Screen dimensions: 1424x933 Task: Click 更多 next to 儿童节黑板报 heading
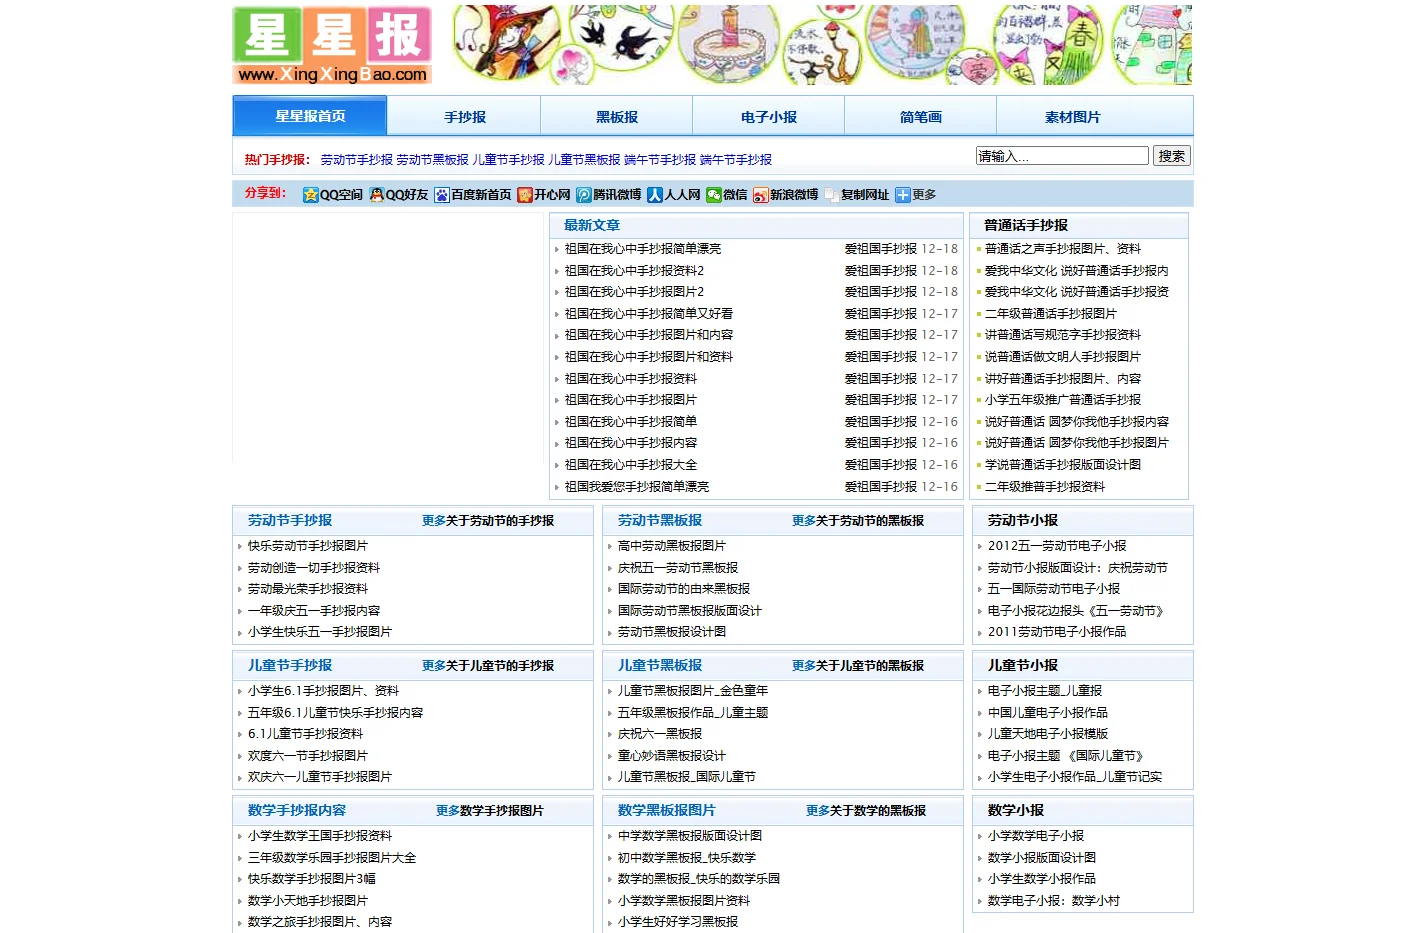coord(804,666)
